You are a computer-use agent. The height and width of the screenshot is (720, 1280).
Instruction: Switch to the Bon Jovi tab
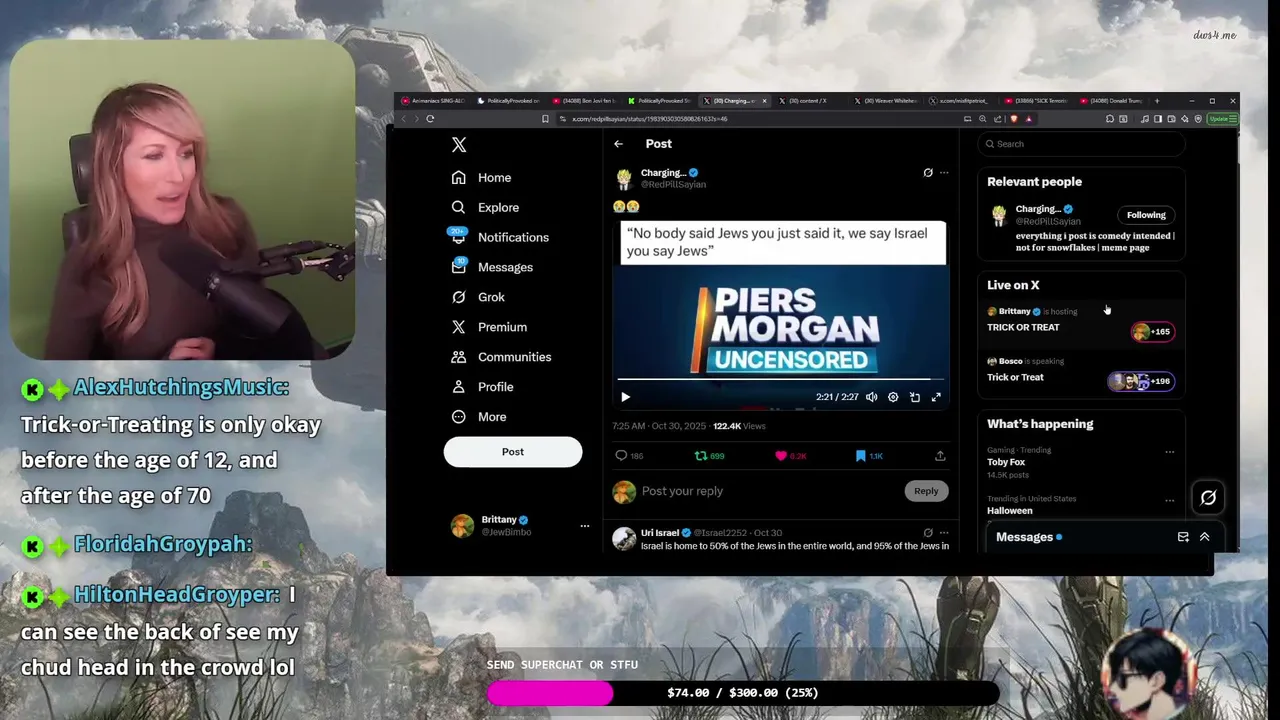point(584,101)
